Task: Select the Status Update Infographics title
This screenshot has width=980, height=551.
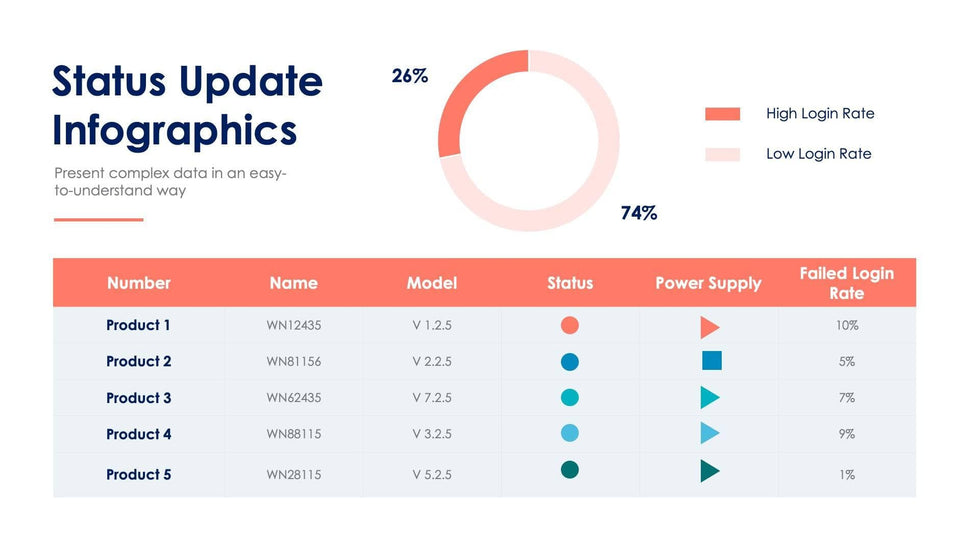Action: [x=187, y=106]
